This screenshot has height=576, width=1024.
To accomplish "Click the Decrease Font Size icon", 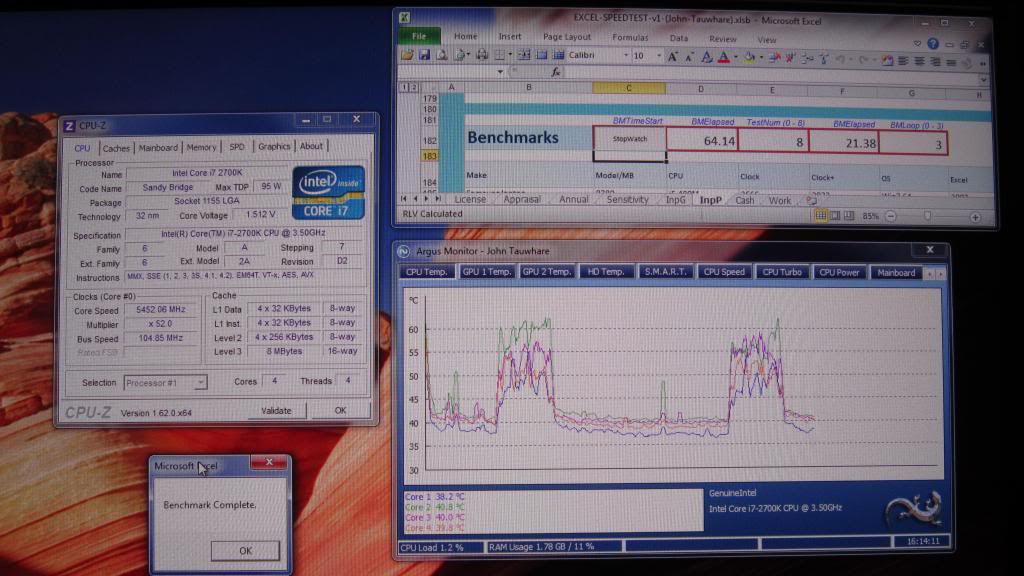I will 688,57.
